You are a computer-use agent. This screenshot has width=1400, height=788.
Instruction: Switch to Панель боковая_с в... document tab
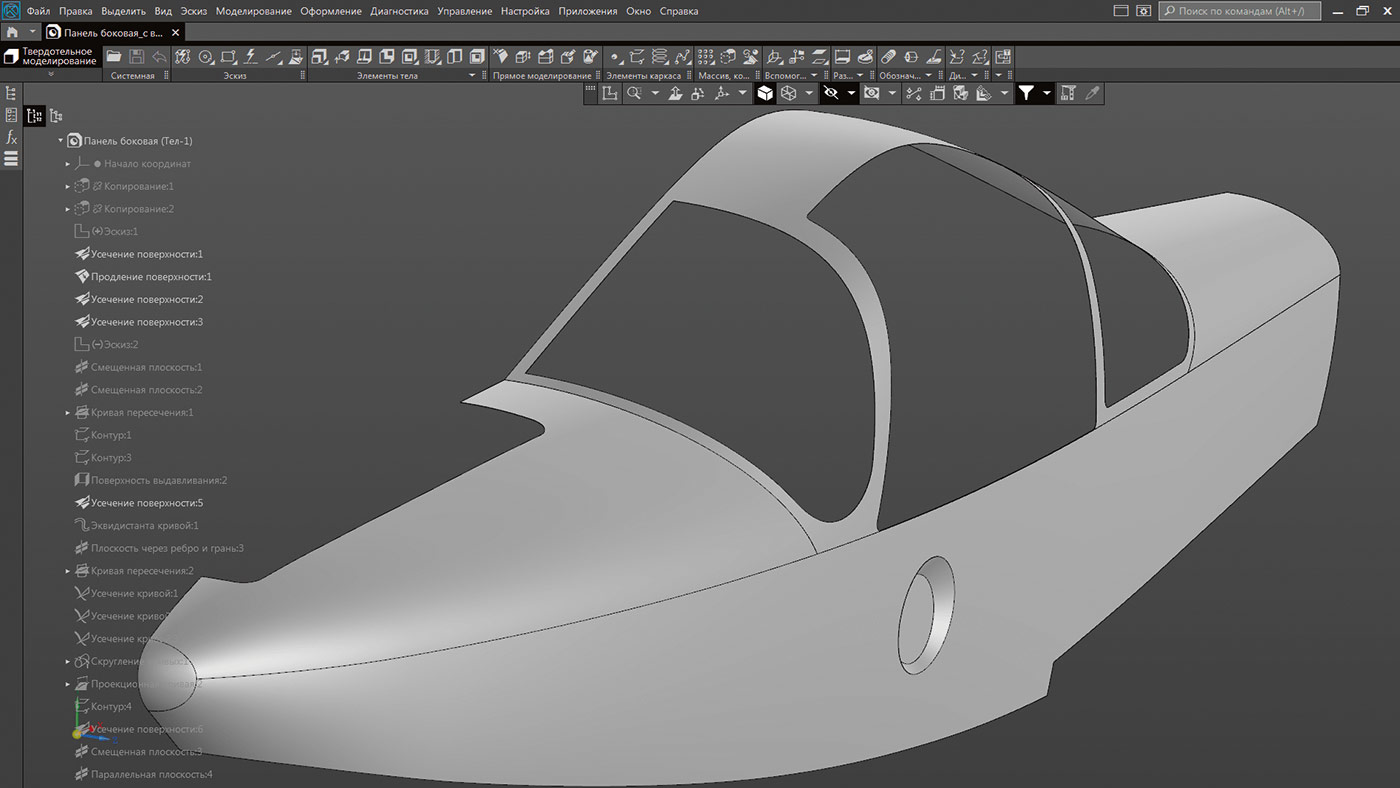pyautogui.click(x=112, y=32)
